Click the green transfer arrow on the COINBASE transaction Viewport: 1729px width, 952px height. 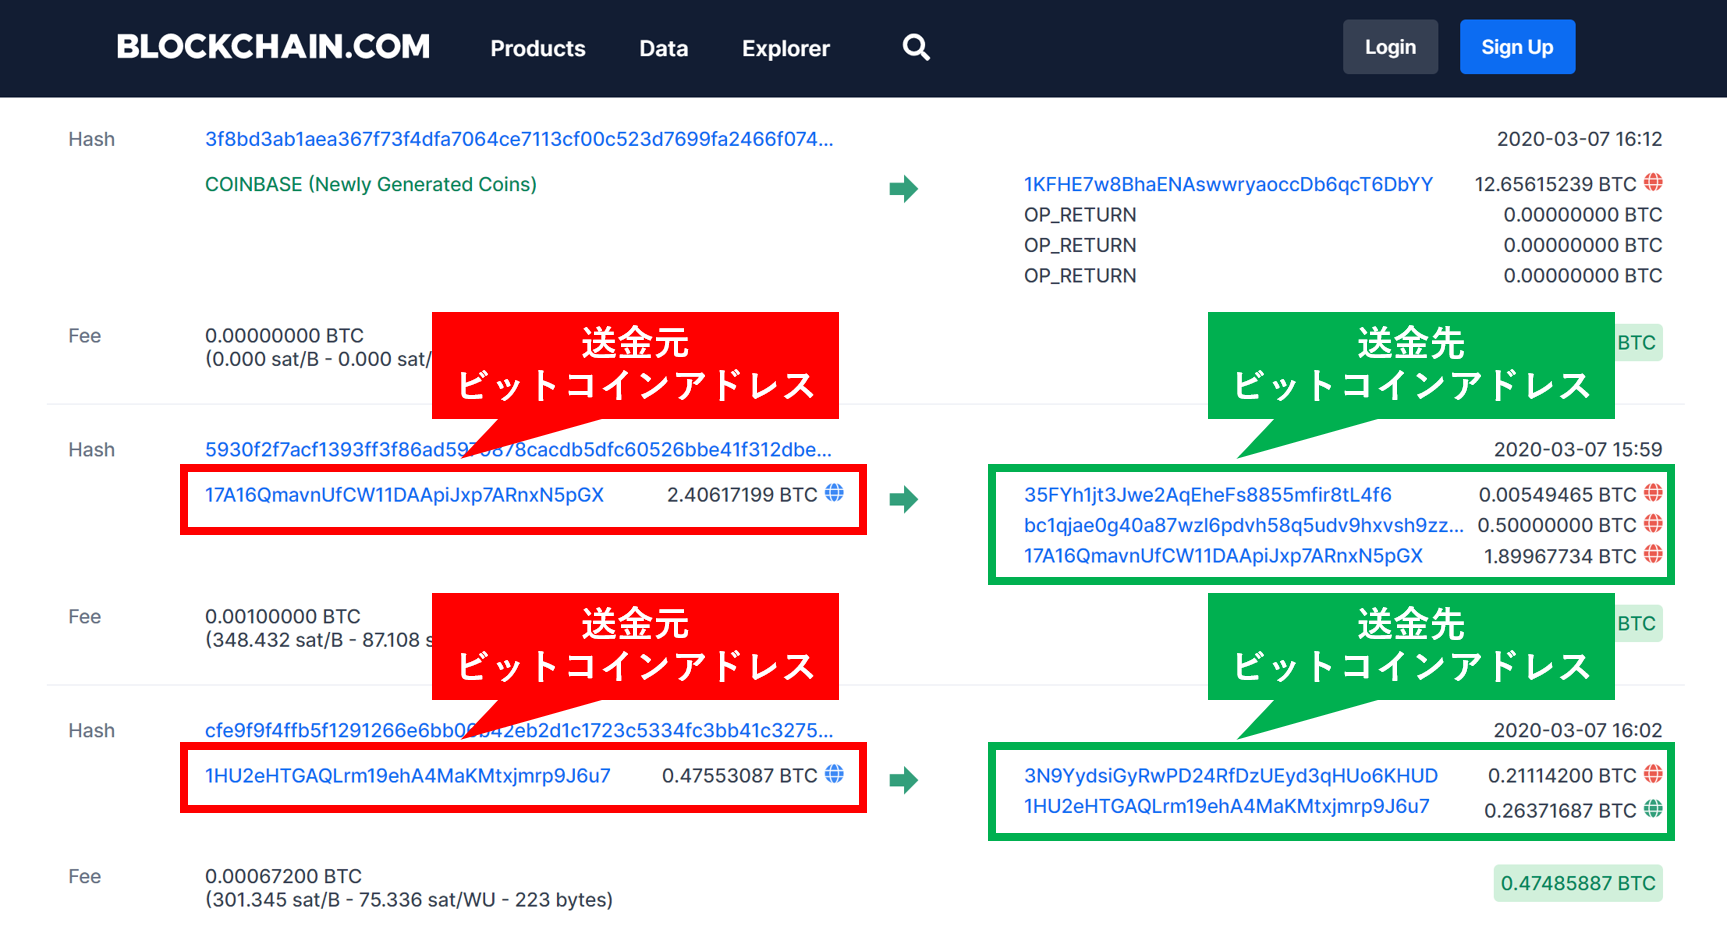click(904, 189)
